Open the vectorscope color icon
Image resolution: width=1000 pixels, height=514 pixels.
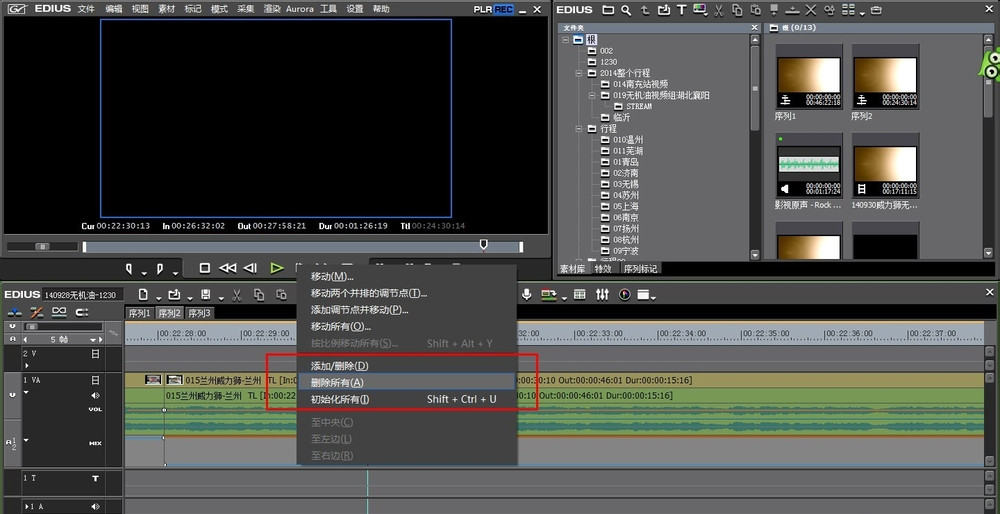[x=624, y=294]
